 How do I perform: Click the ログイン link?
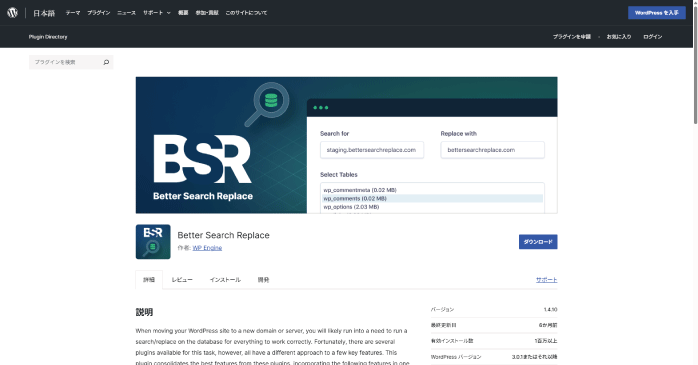pos(653,37)
